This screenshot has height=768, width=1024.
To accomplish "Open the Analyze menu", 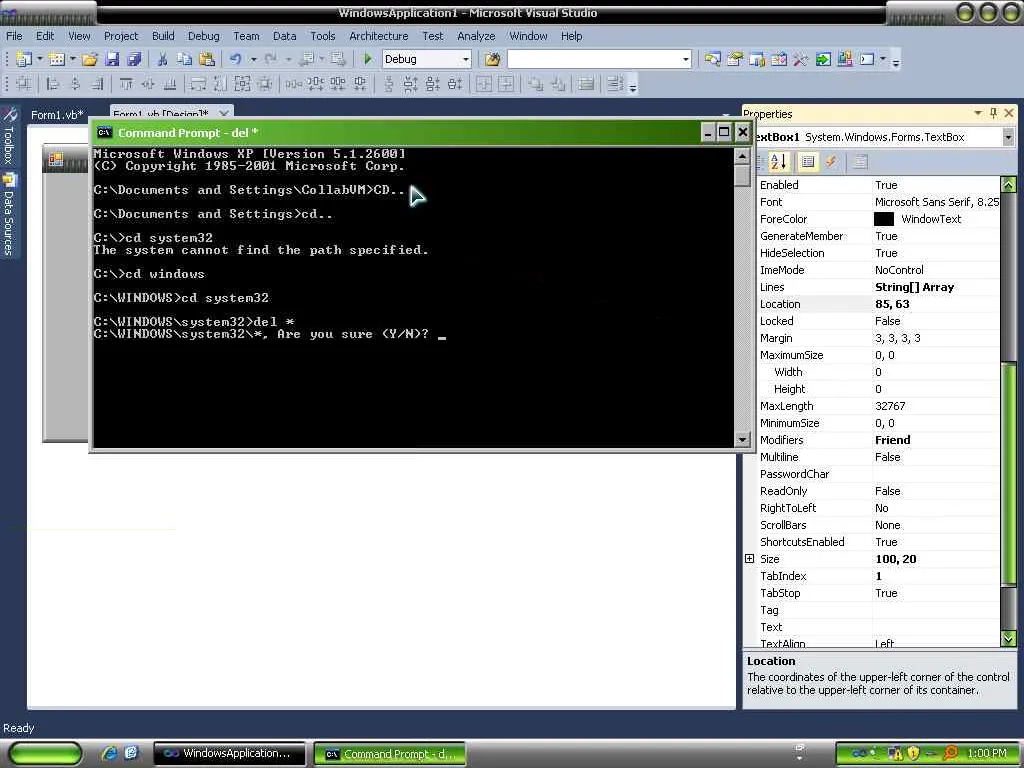I will [x=476, y=36].
